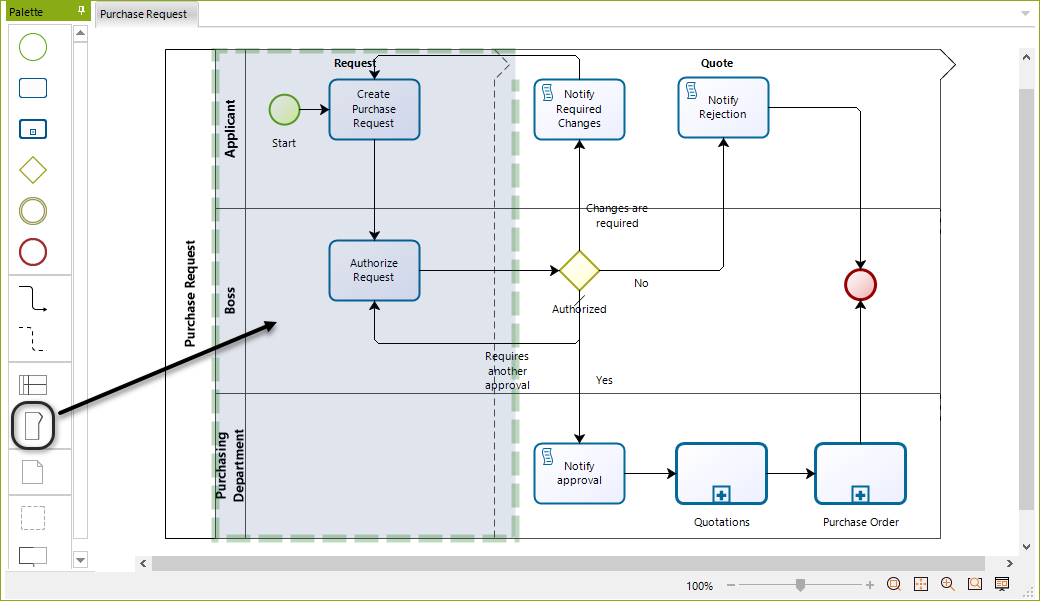1040x601 pixels.
Task: Expand the Purchase Order sub-process marker
Action: tap(860, 494)
